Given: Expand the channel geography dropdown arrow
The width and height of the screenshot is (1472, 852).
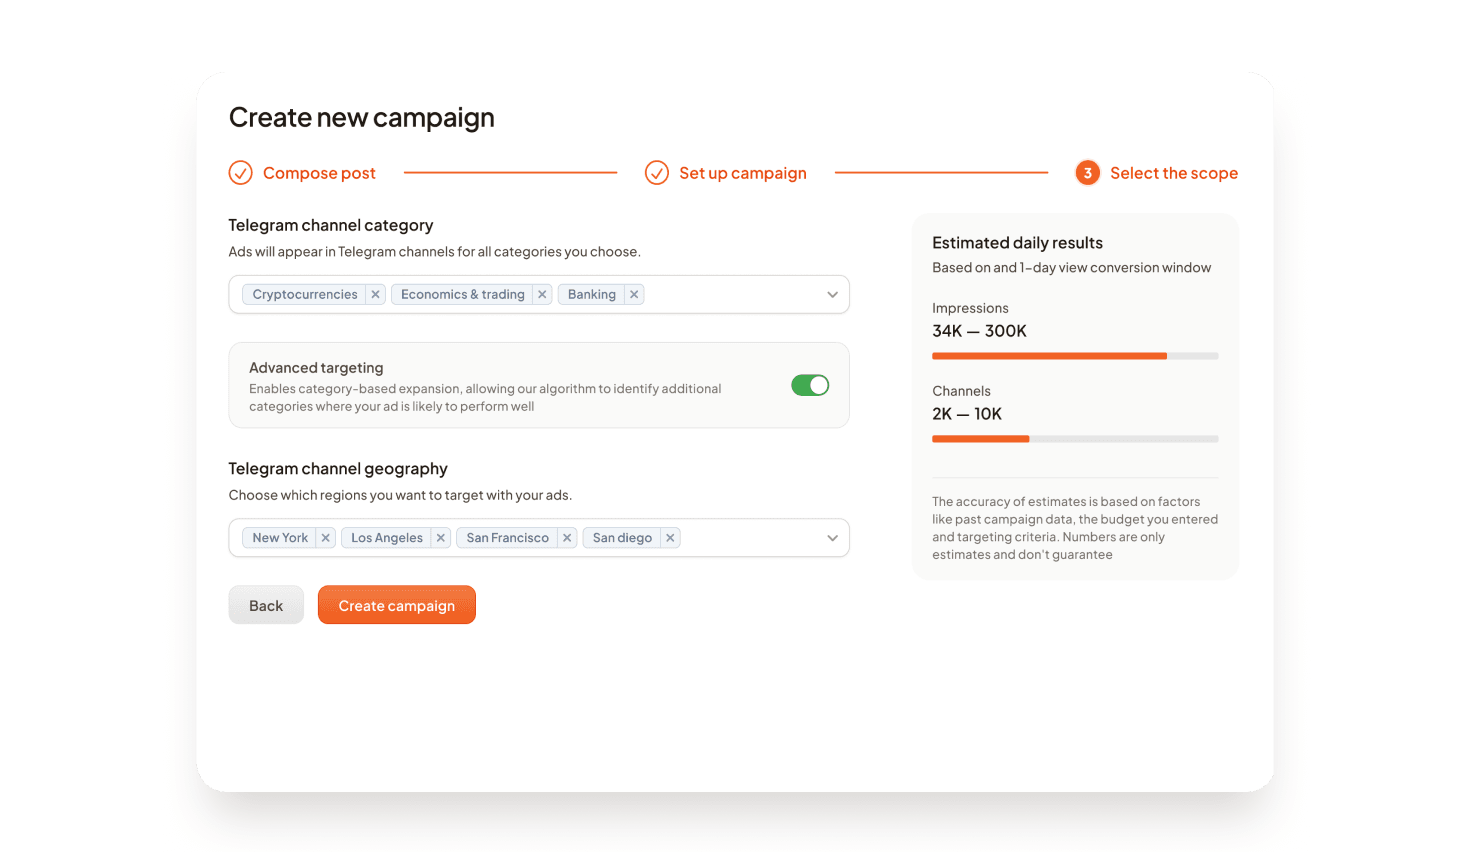Looking at the screenshot, I should point(832,538).
